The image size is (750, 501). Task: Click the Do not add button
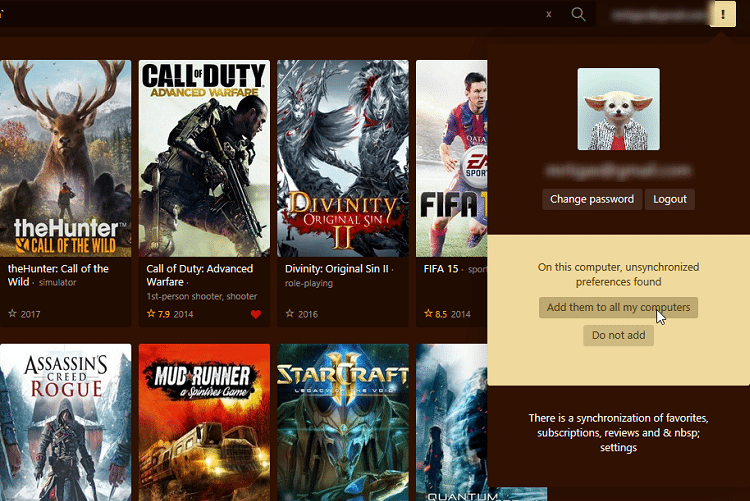(618, 335)
